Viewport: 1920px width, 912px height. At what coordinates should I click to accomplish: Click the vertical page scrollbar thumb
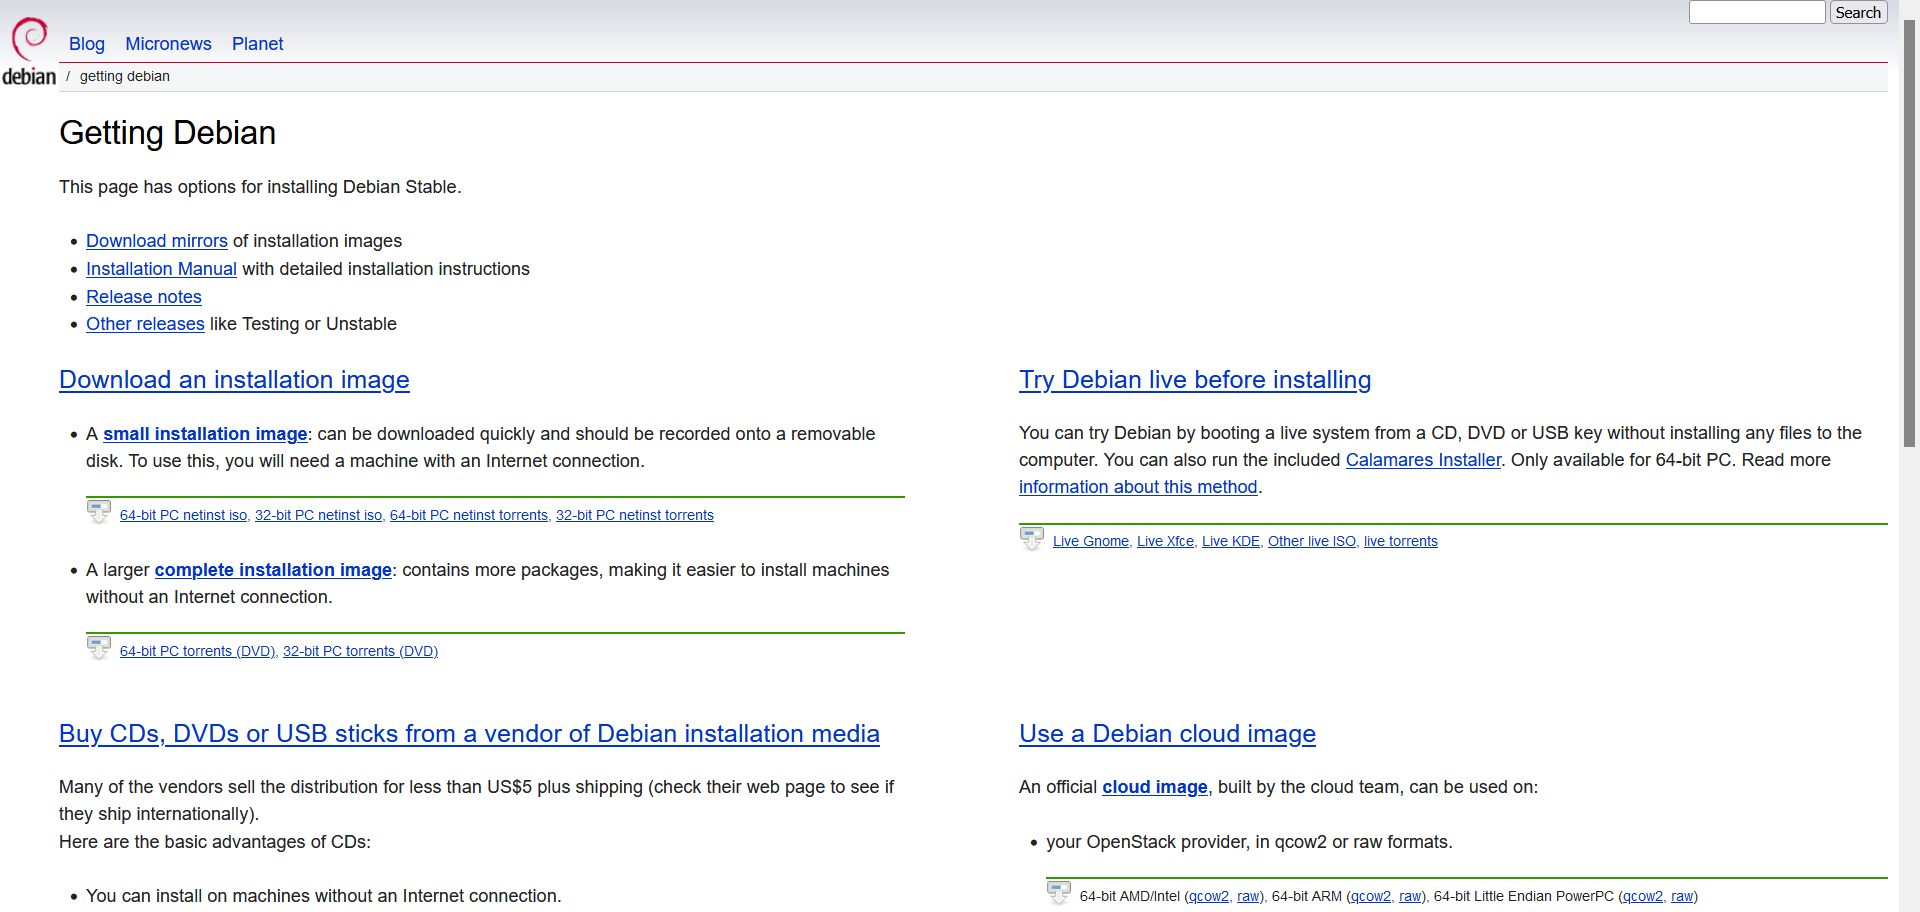point(1909,232)
